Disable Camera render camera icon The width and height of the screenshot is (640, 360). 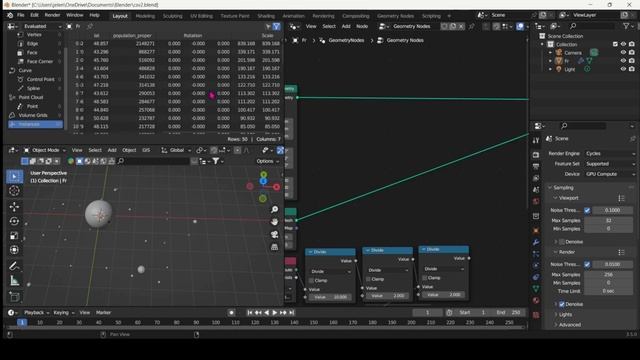point(632,53)
